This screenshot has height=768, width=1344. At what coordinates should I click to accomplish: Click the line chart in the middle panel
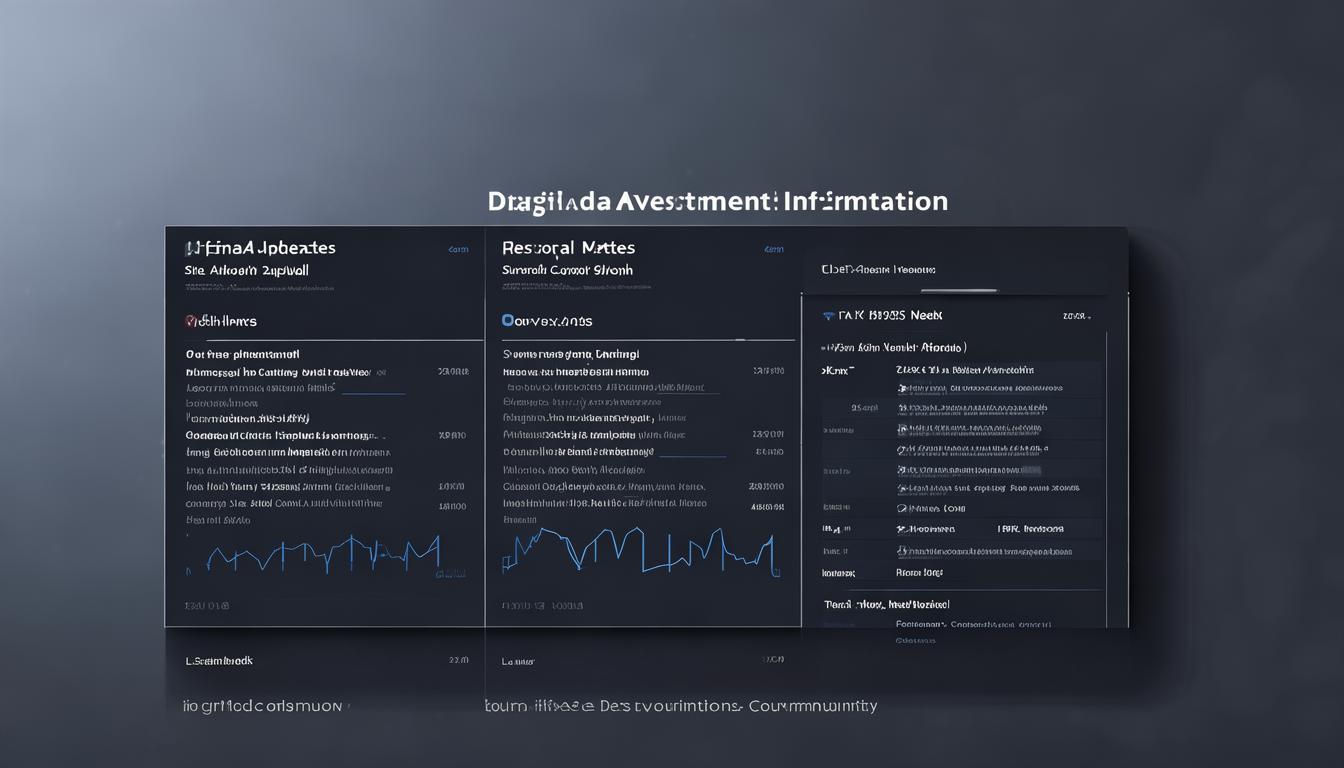(640, 550)
